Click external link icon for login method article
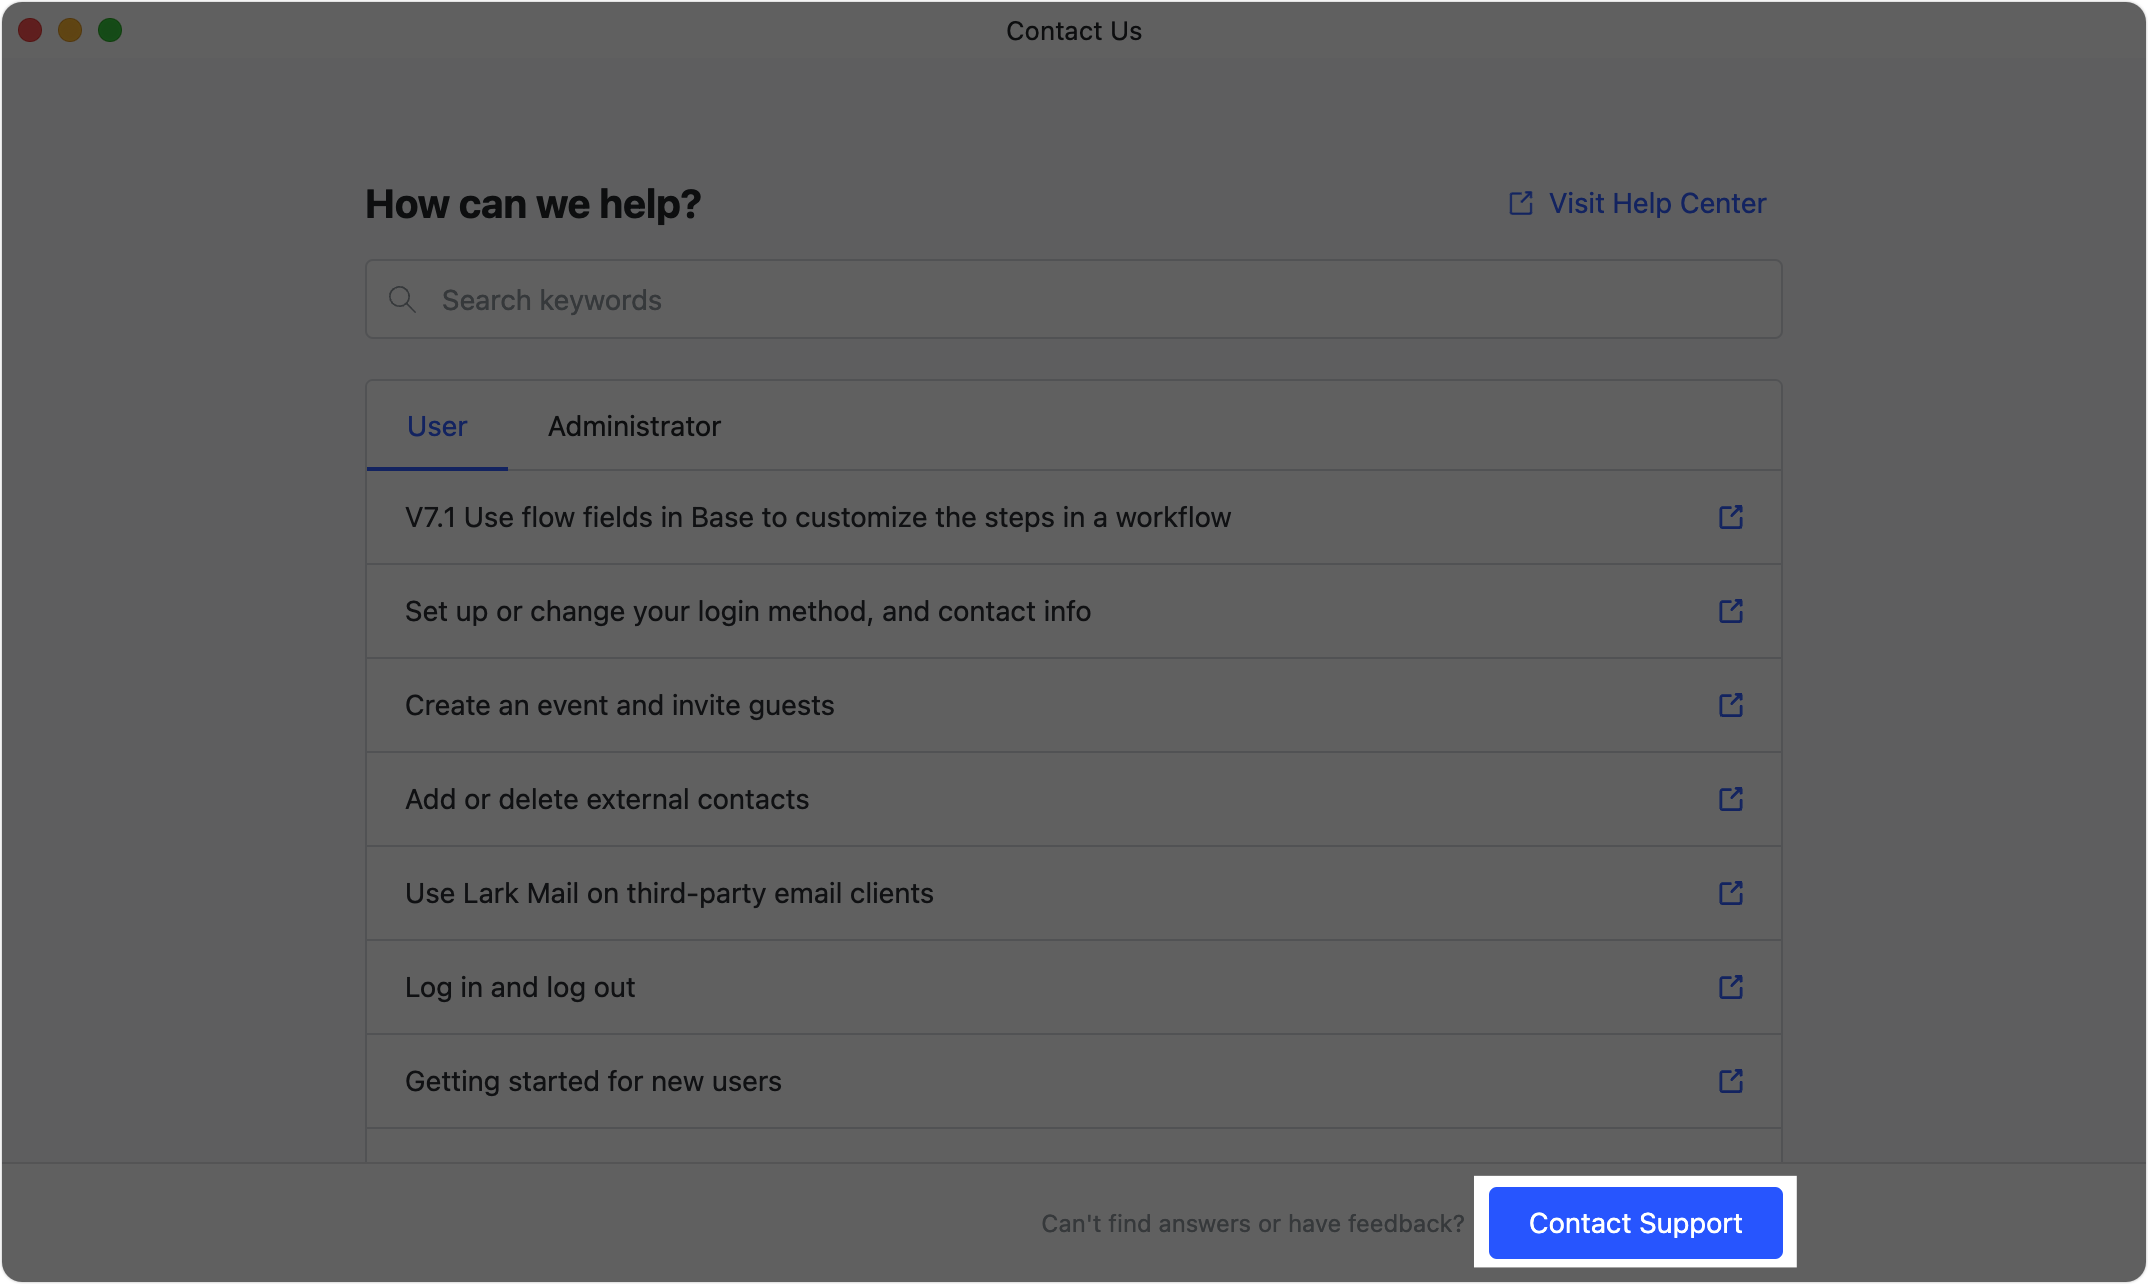 pyautogui.click(x=1730, y=611)
